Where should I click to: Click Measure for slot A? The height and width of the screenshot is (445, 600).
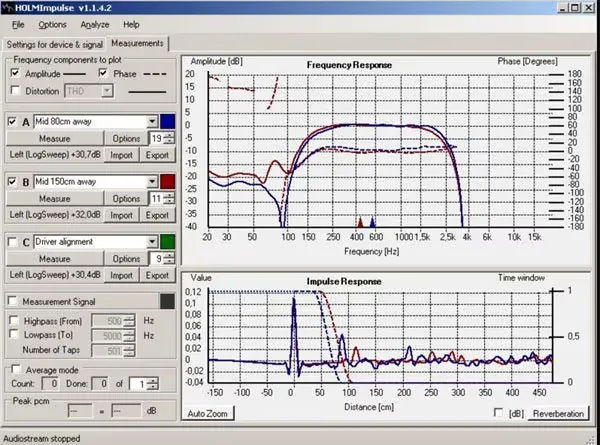pos(55,139)
